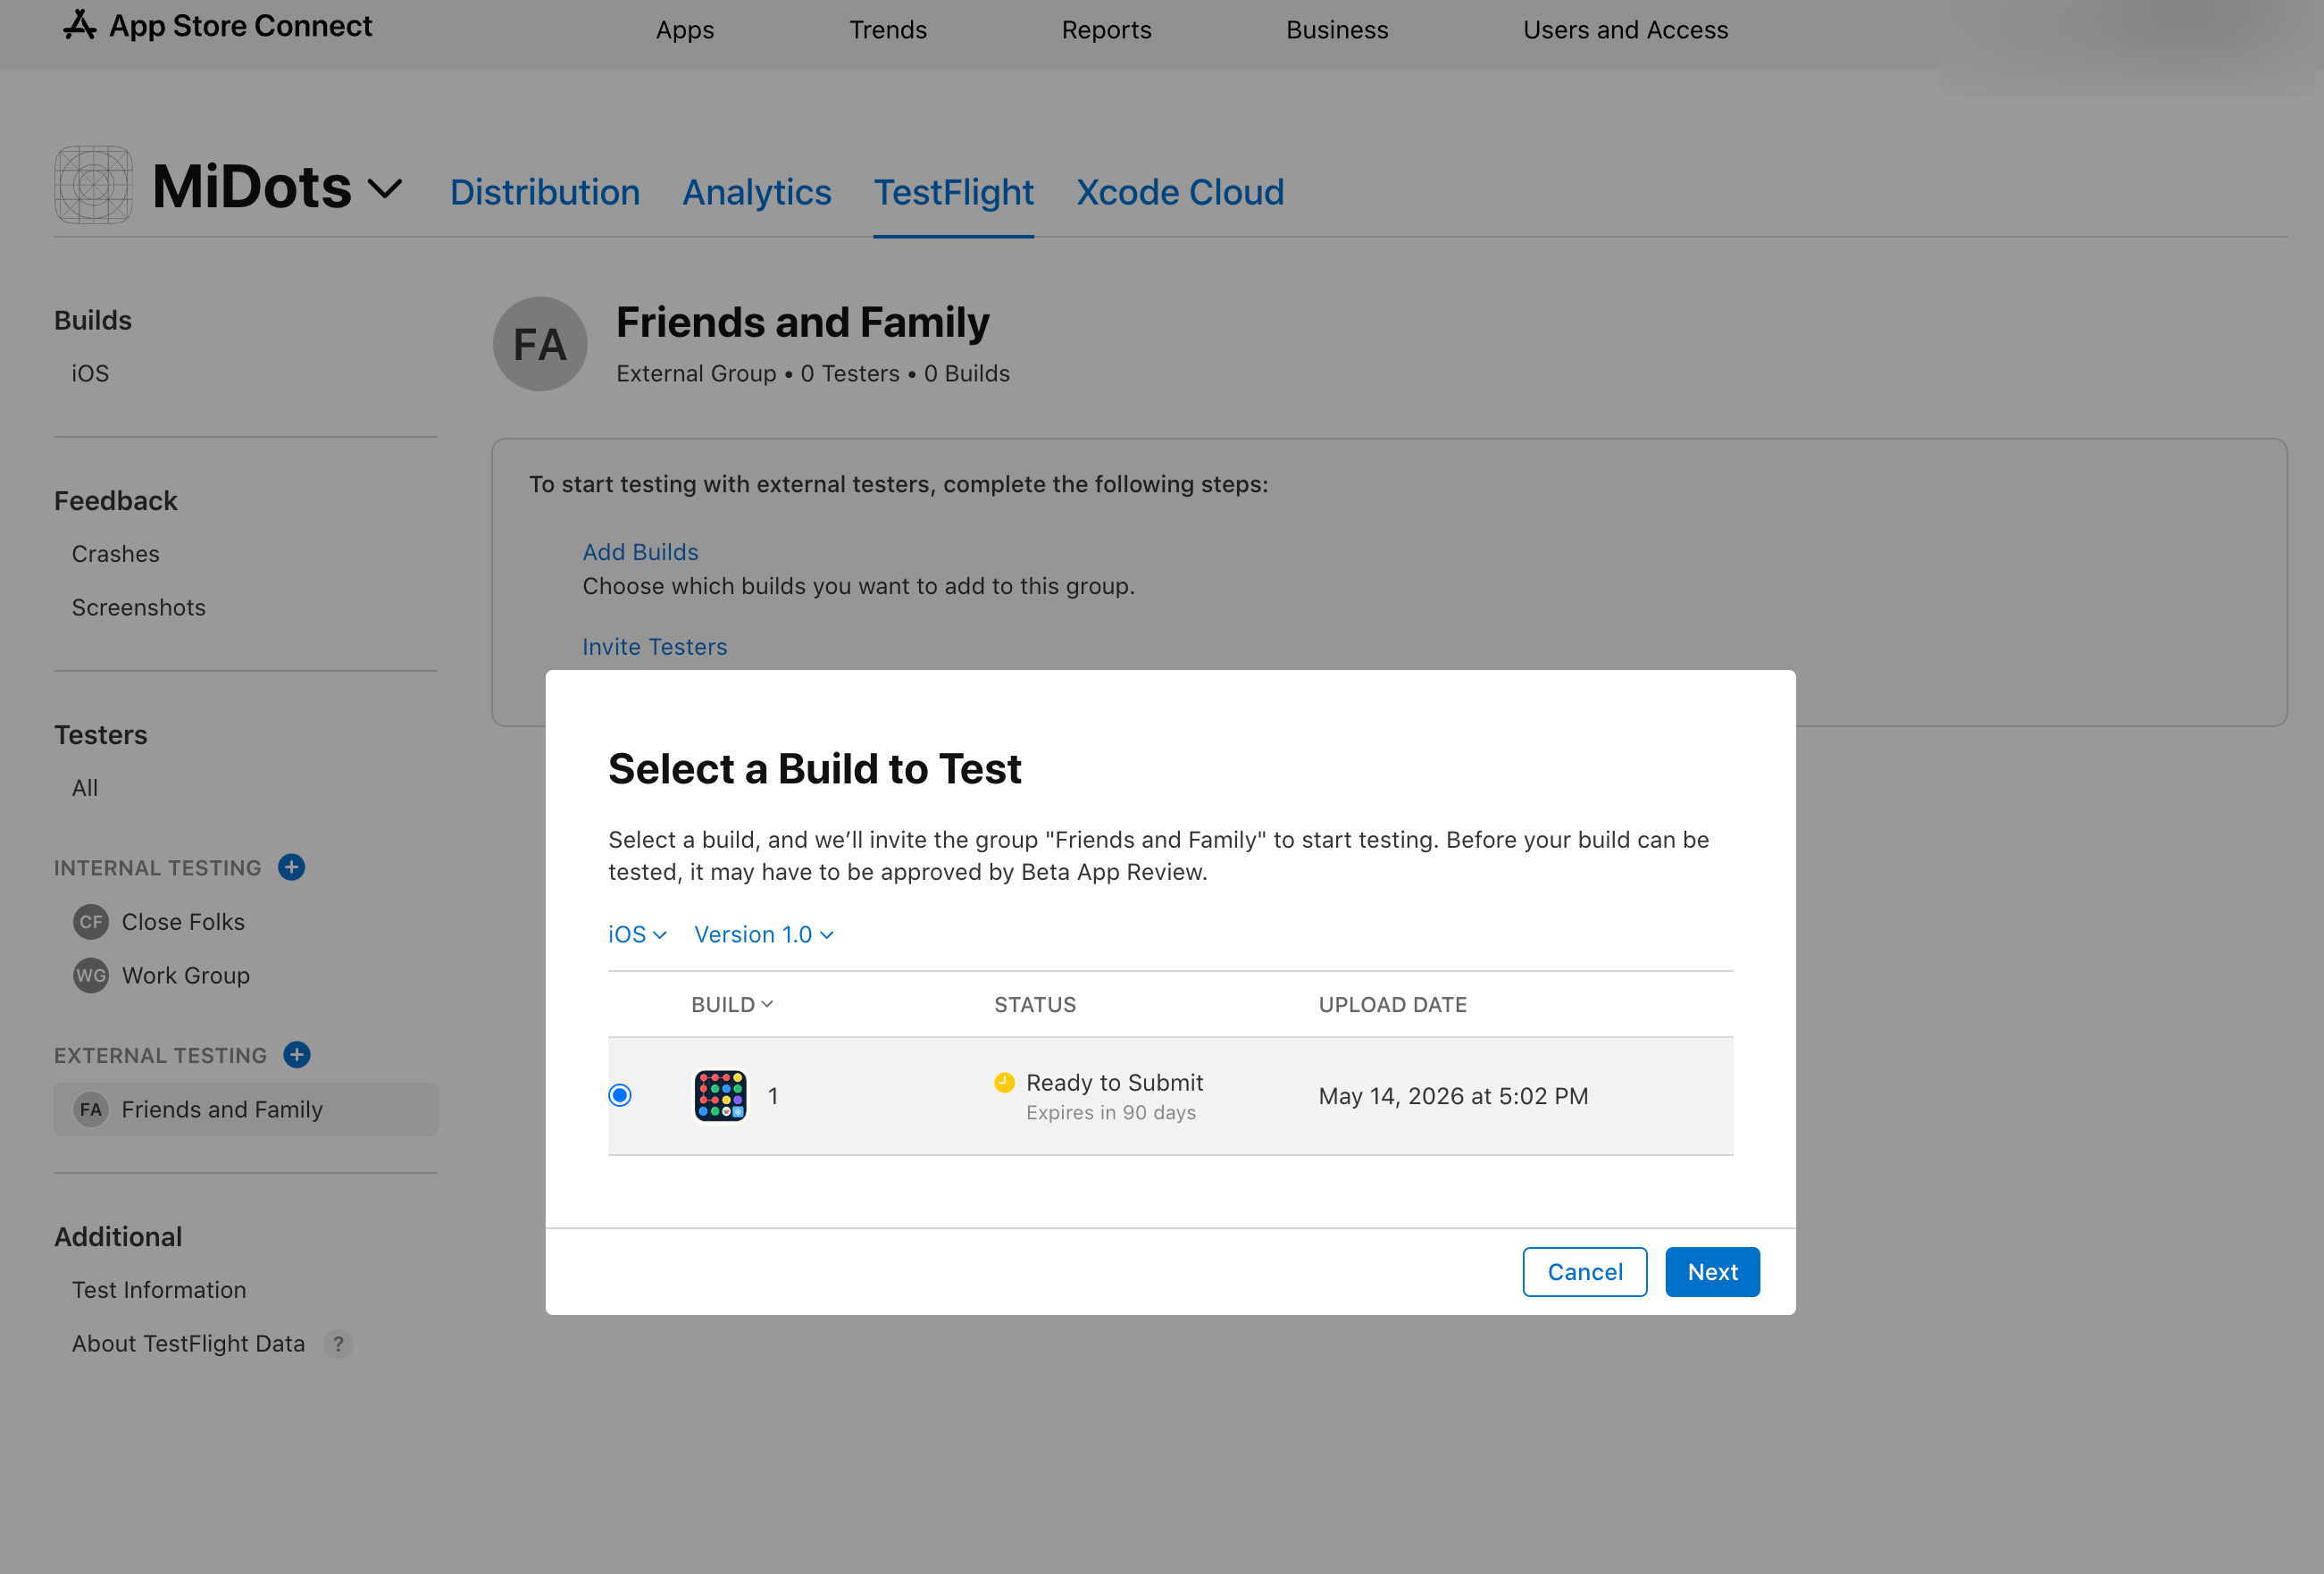Select the Close Folks group
Screen dimensions: 2324x1574
pyautogui.click(x=183, y=922)
